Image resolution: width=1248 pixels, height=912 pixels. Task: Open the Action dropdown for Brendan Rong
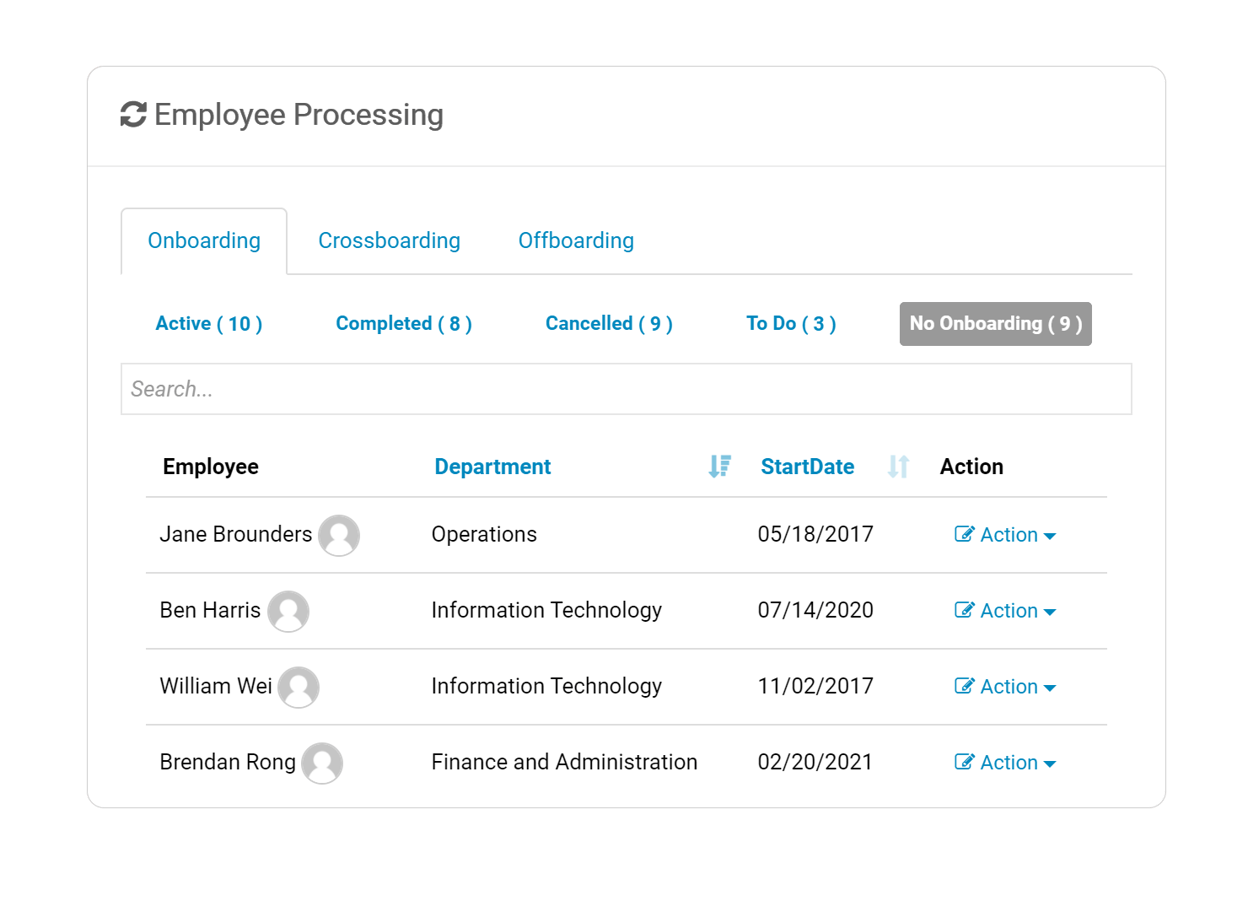[x=1049, y=764]
